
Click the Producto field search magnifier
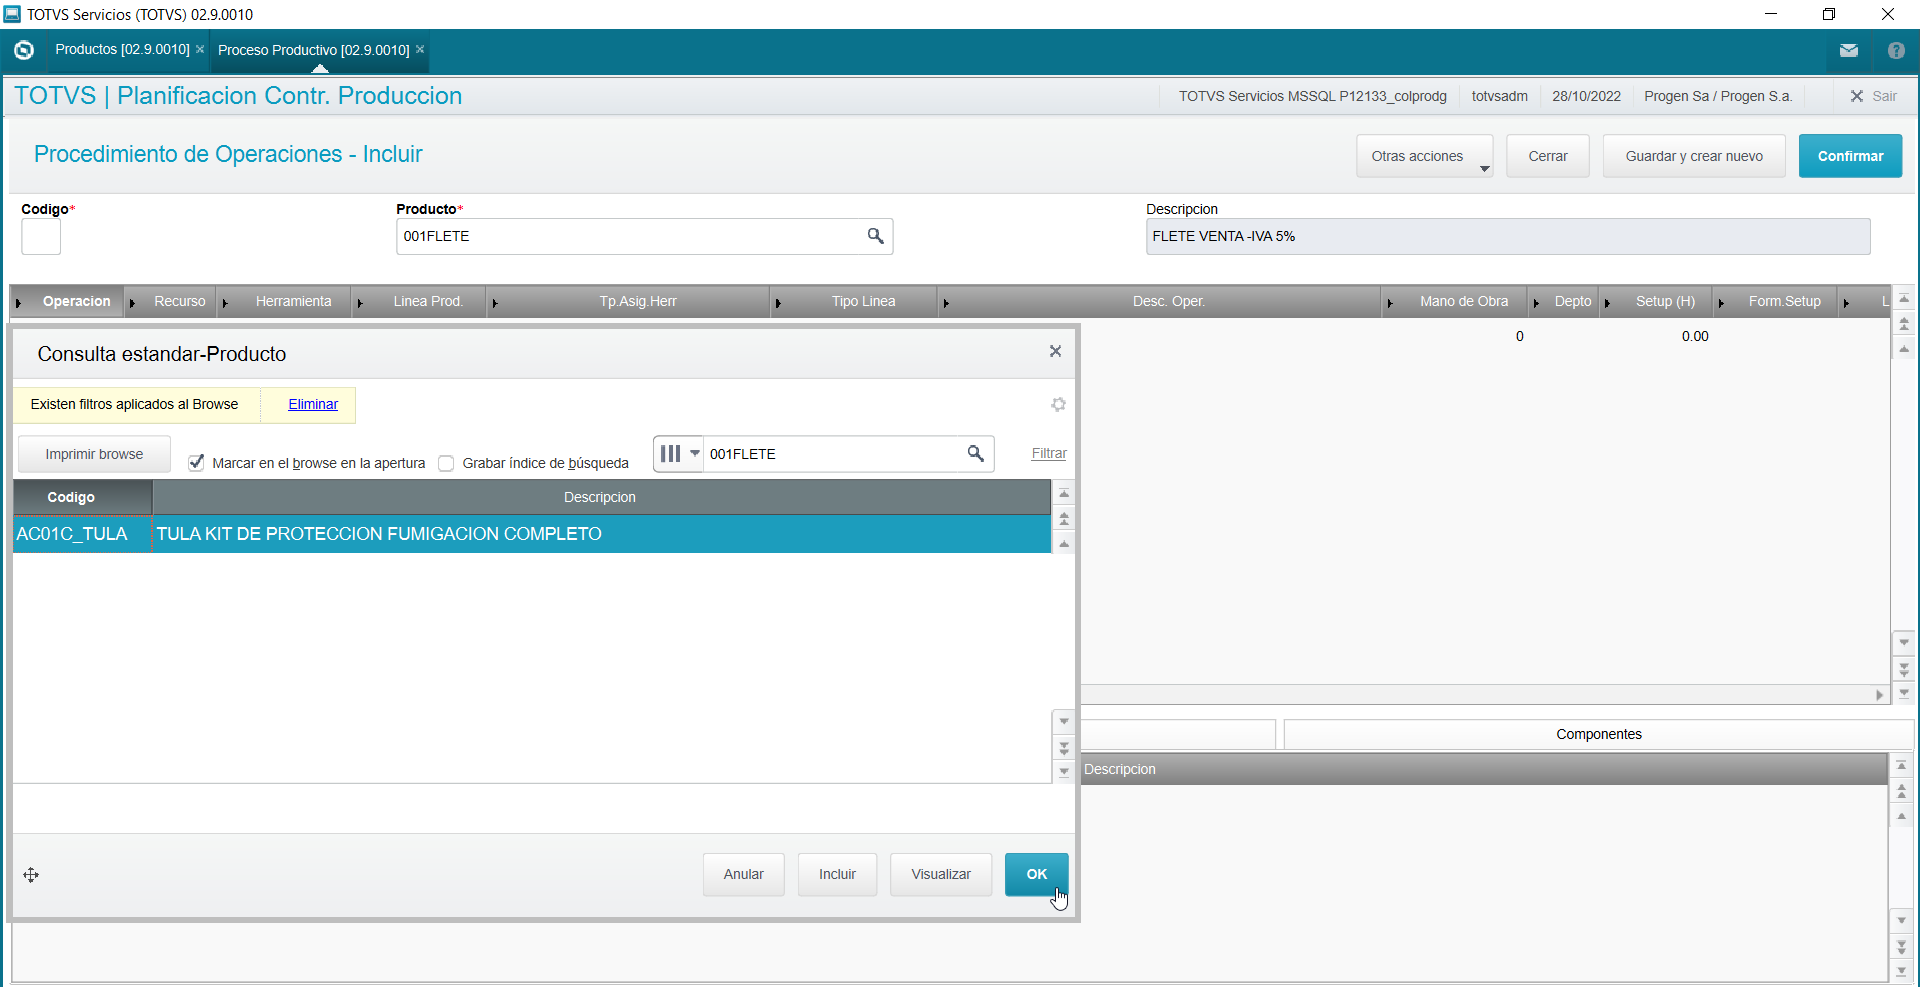tap(875, 236)
